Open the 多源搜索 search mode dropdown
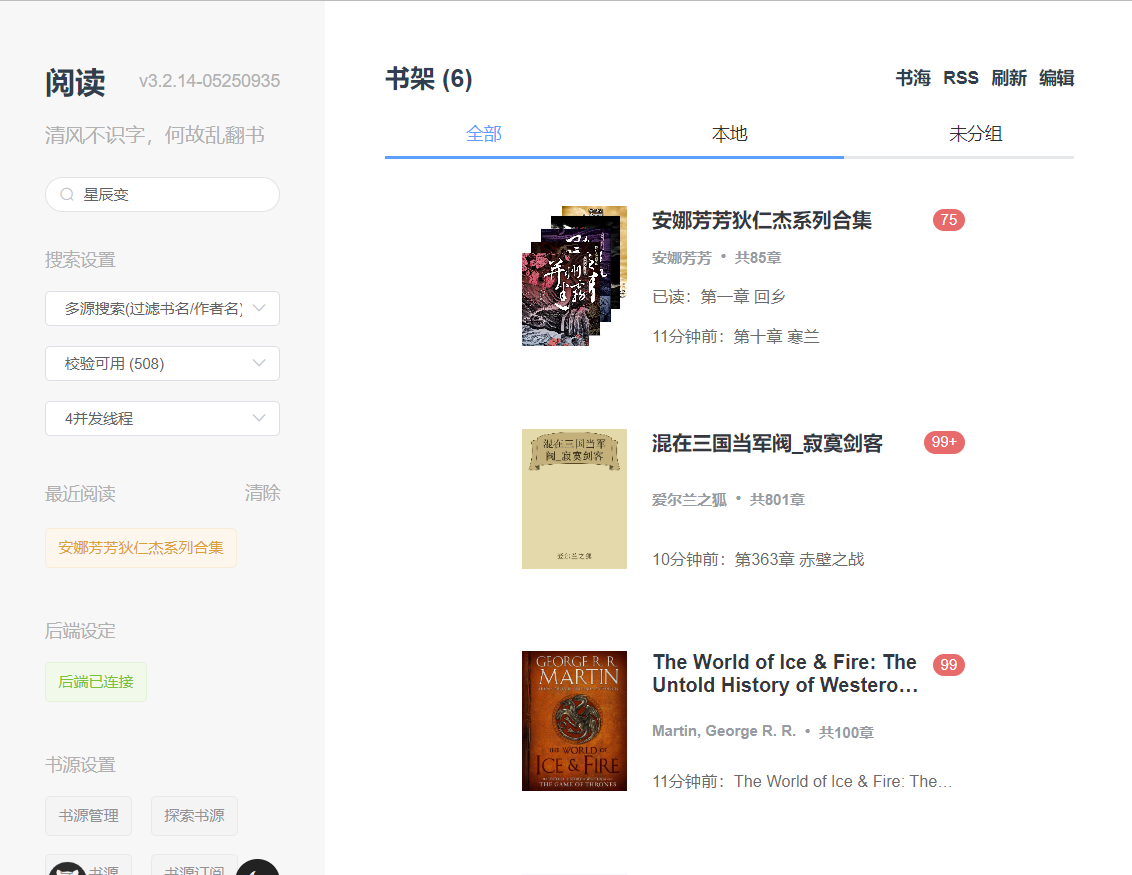Viewport: 1132px width, 875px height. [x=162, y=309]
